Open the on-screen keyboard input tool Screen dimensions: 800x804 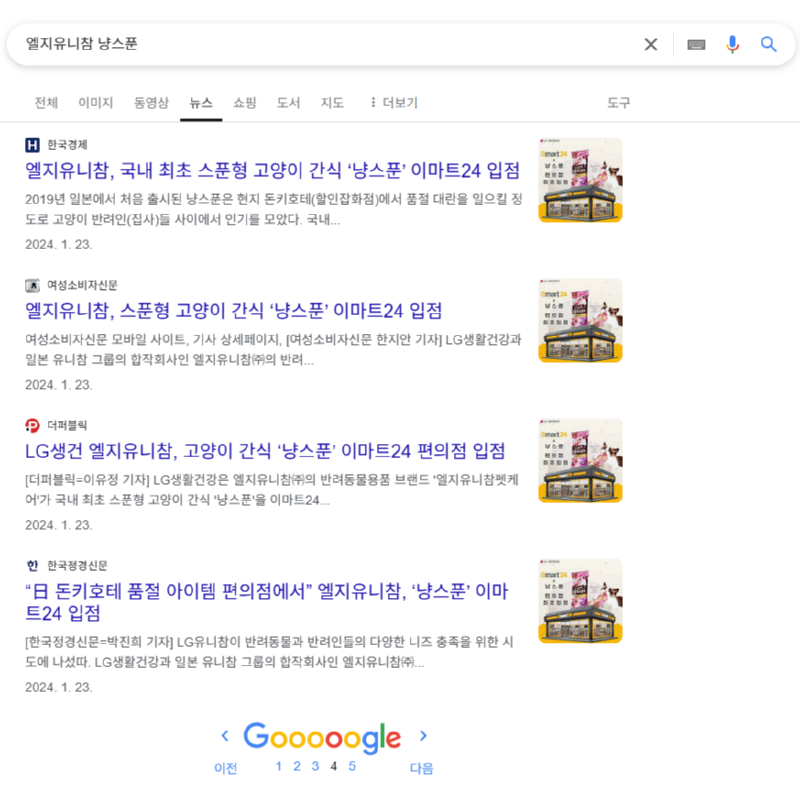pyautogui.click(x=696, y=45)
